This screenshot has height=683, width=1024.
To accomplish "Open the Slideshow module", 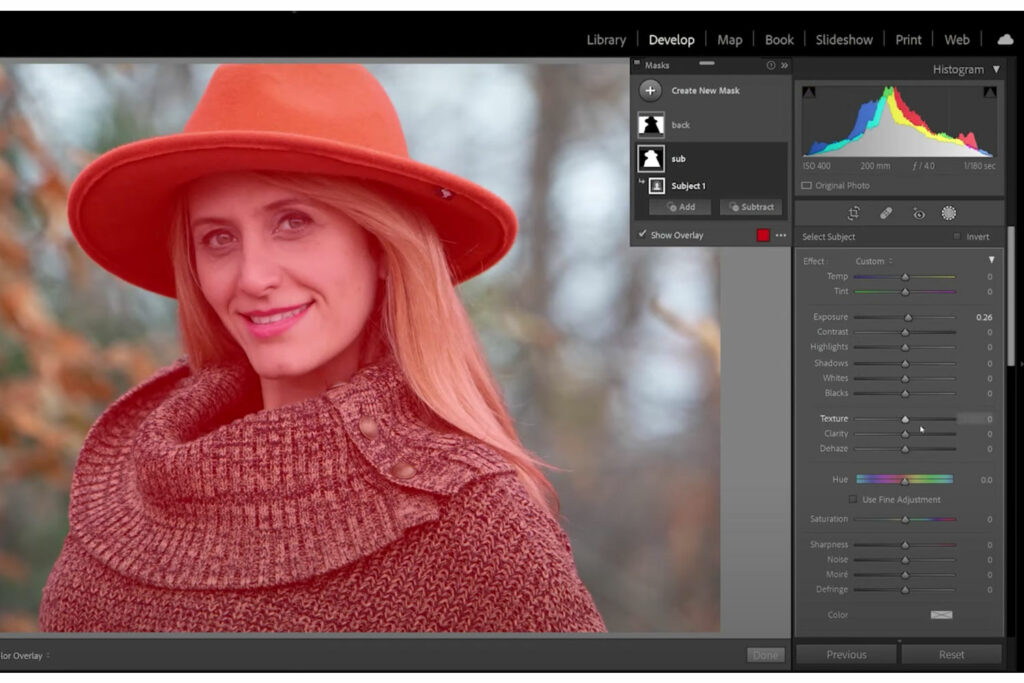I will [x=844, y=40].
